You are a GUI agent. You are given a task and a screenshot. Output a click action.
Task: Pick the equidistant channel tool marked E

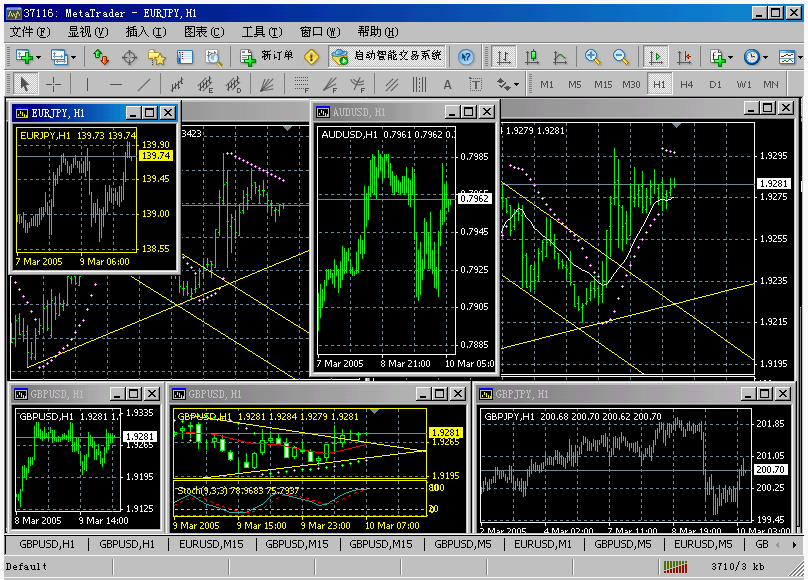coord(206,84)
